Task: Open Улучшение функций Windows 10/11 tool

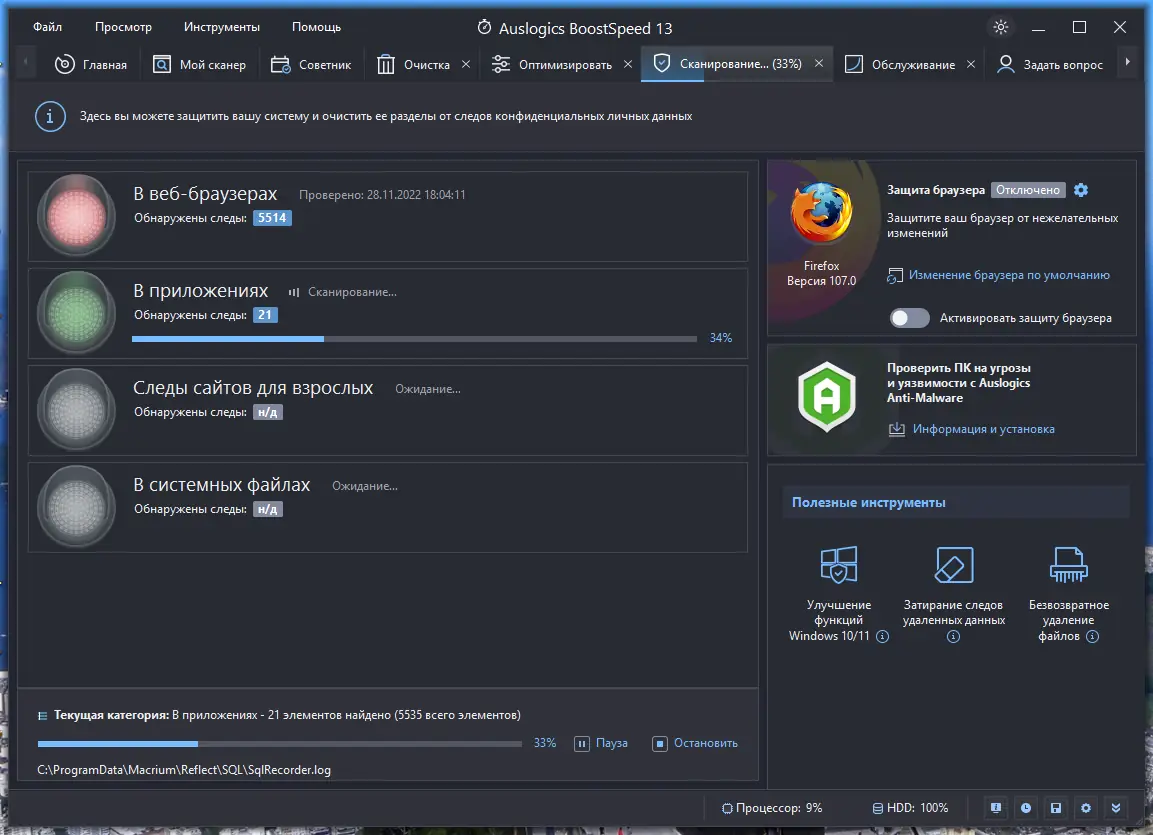Action: (x=839, y=594)
